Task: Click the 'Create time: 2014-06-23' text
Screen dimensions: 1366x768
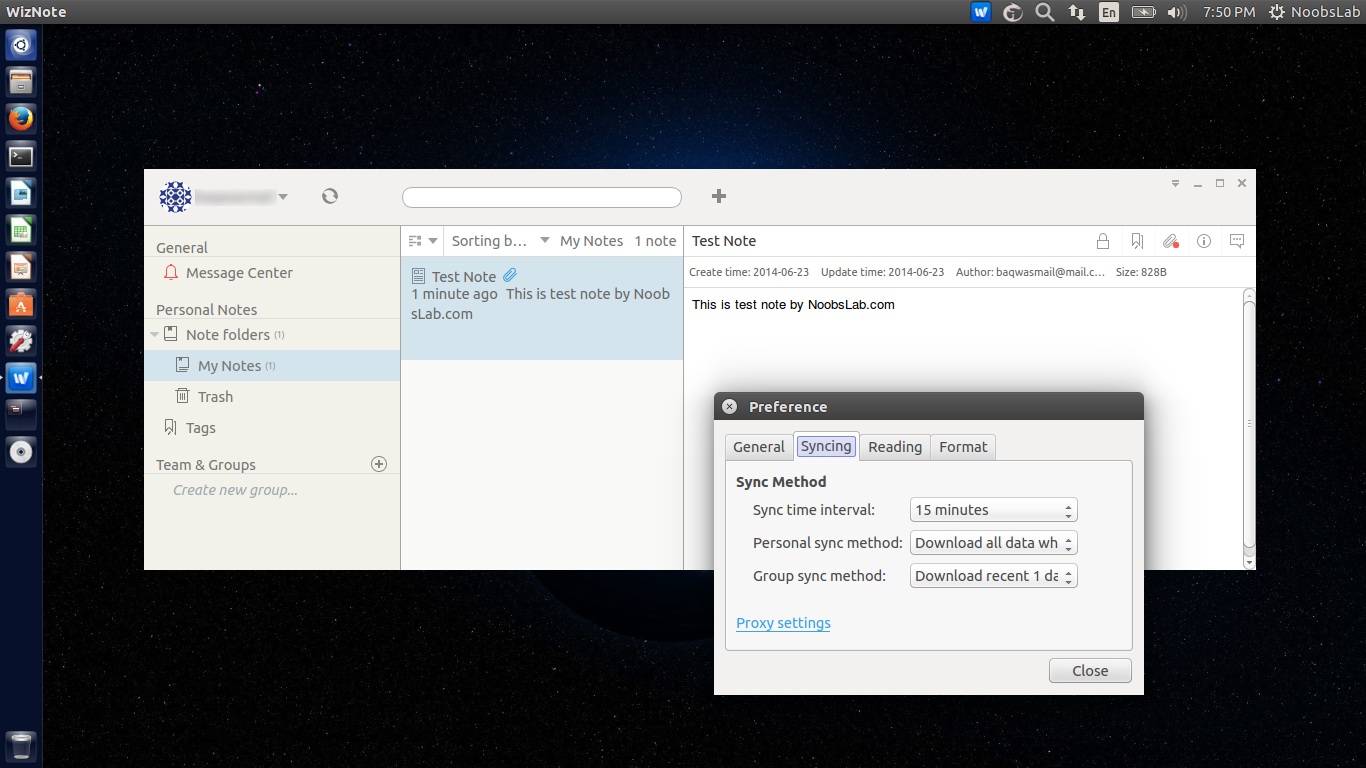Action: 749,272
